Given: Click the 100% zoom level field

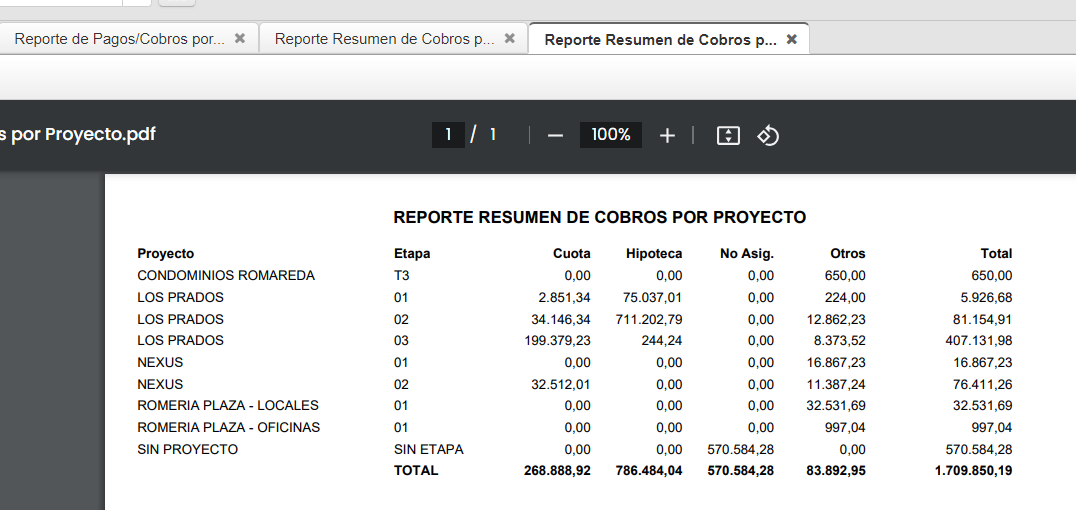Looking at the screenshot, I should click(610, 134).
